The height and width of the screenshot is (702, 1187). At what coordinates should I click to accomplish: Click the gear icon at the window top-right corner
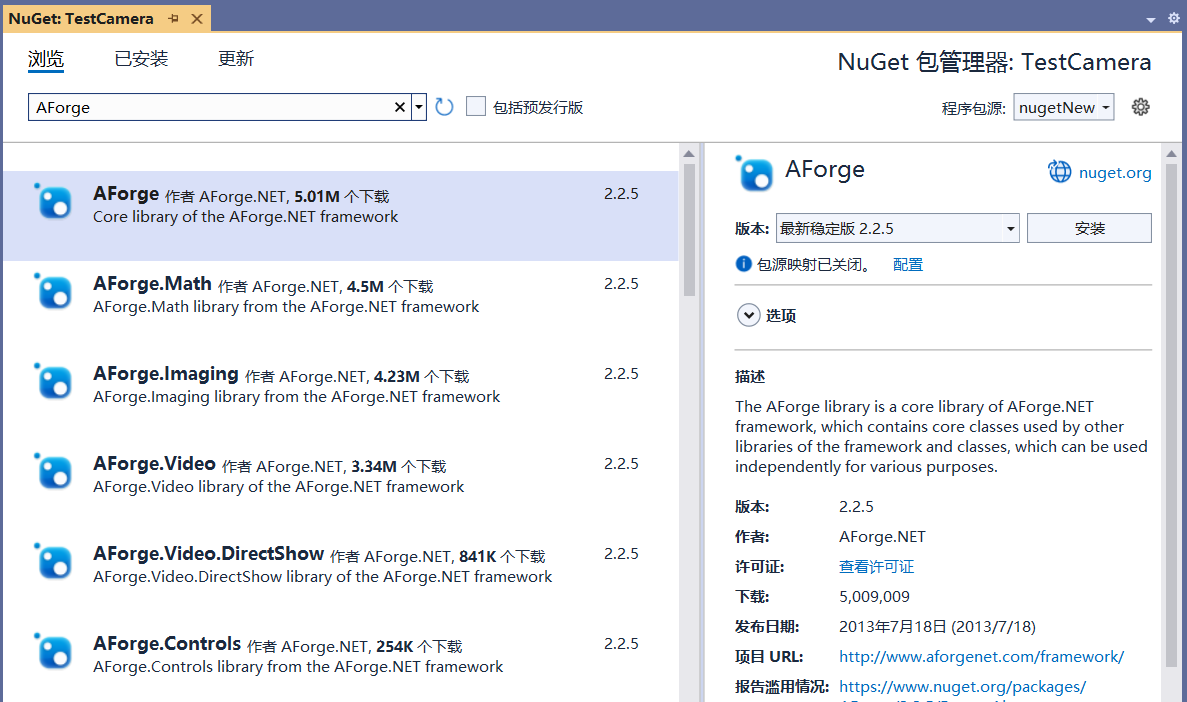tap(1173, 17)
